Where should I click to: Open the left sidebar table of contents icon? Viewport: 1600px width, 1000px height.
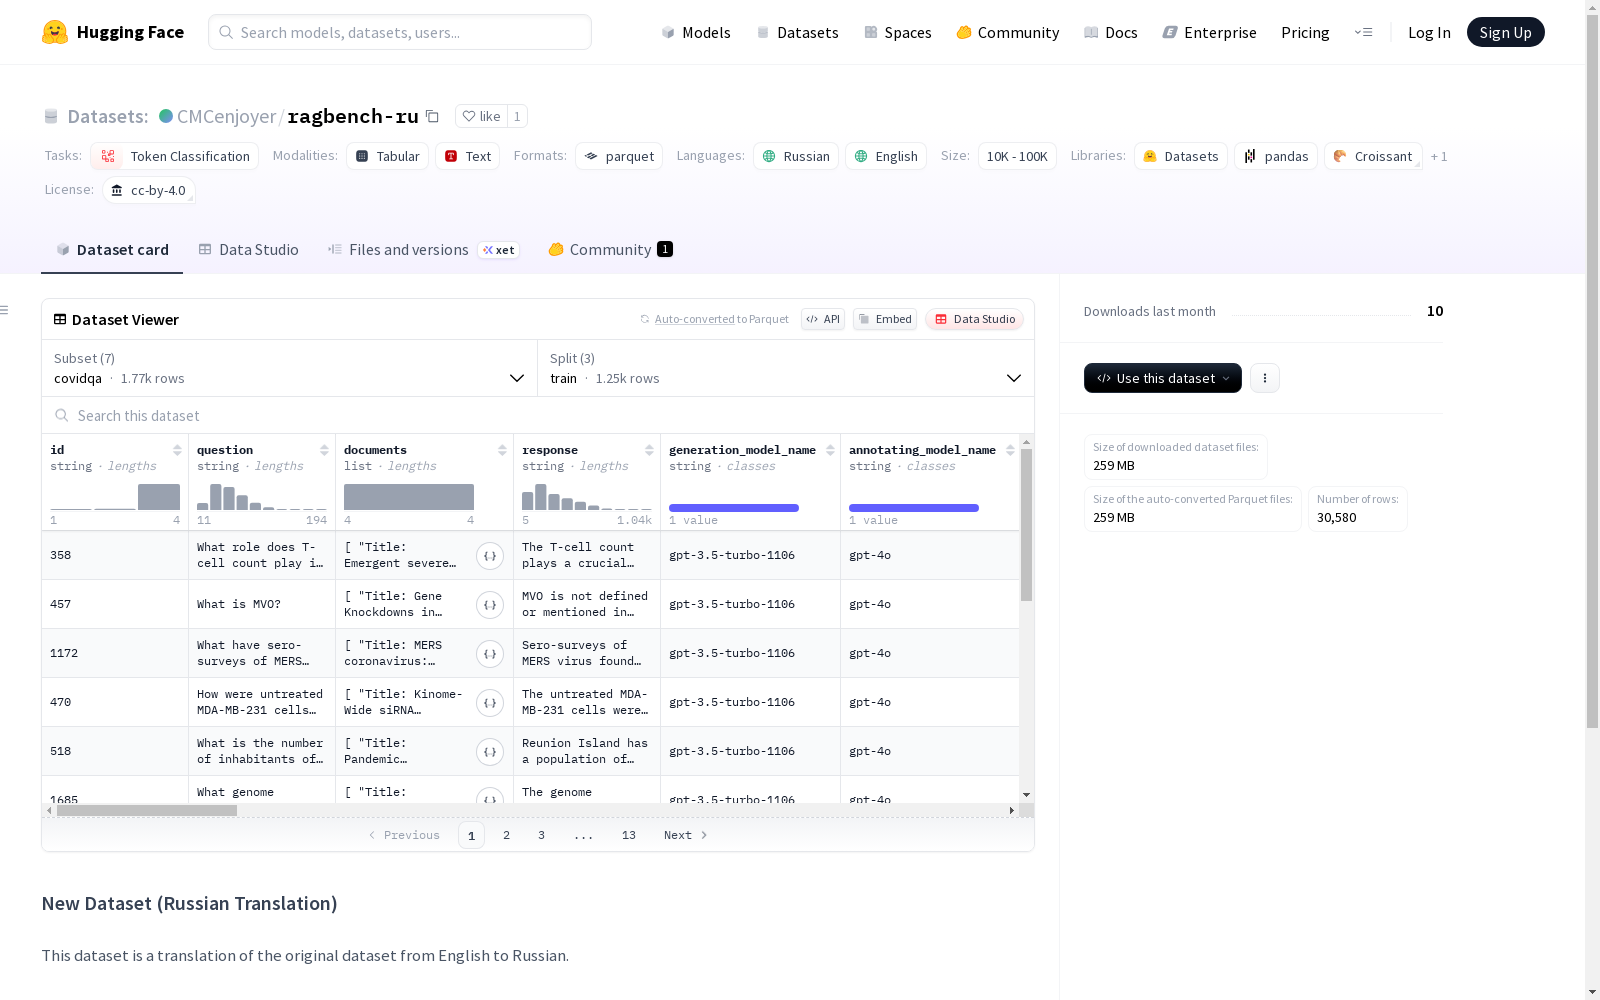(4, 310)
